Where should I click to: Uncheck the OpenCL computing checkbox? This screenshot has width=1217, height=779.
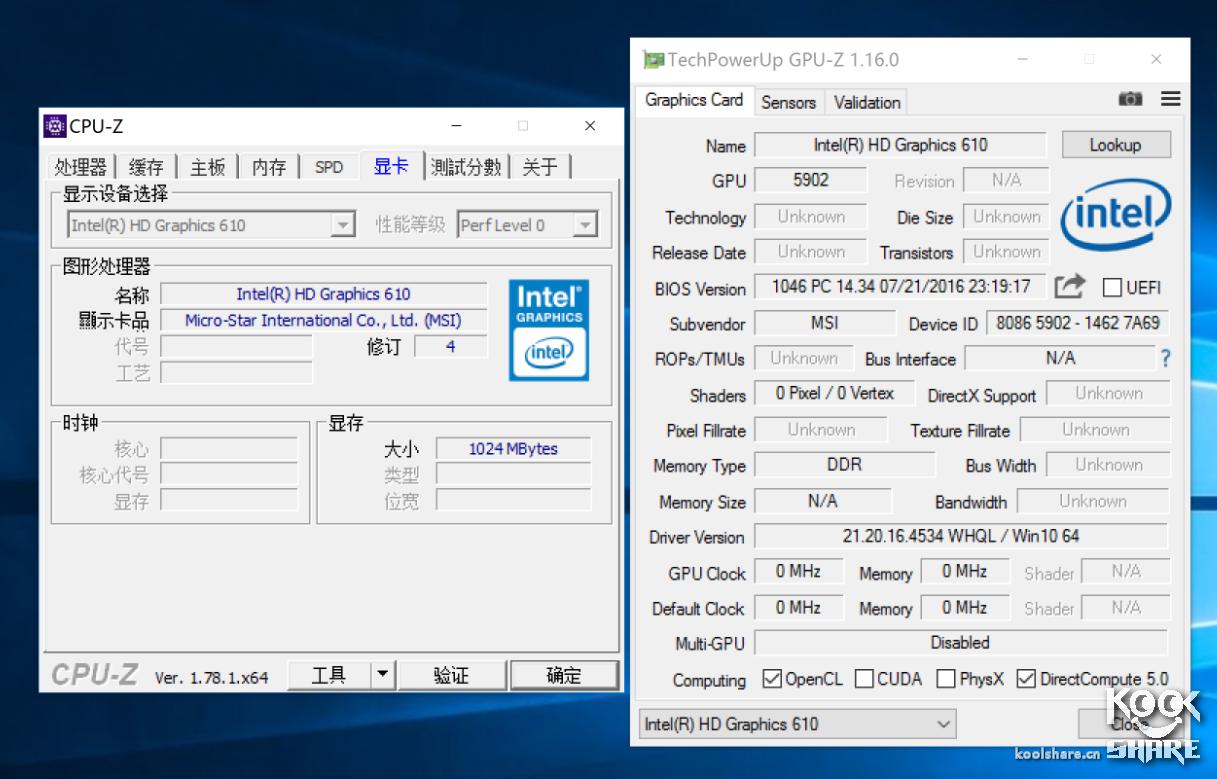(772, 679)
